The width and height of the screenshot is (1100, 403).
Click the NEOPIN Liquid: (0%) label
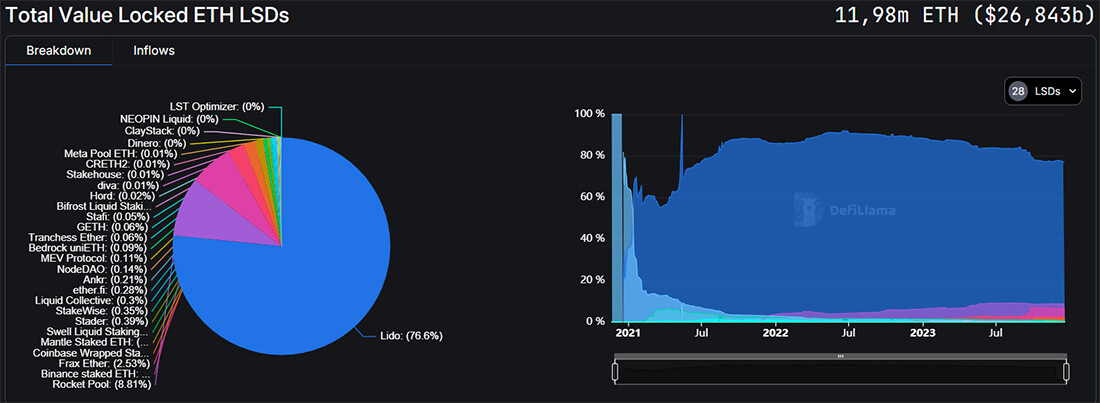pyautogui.click(x=169, y=119)
